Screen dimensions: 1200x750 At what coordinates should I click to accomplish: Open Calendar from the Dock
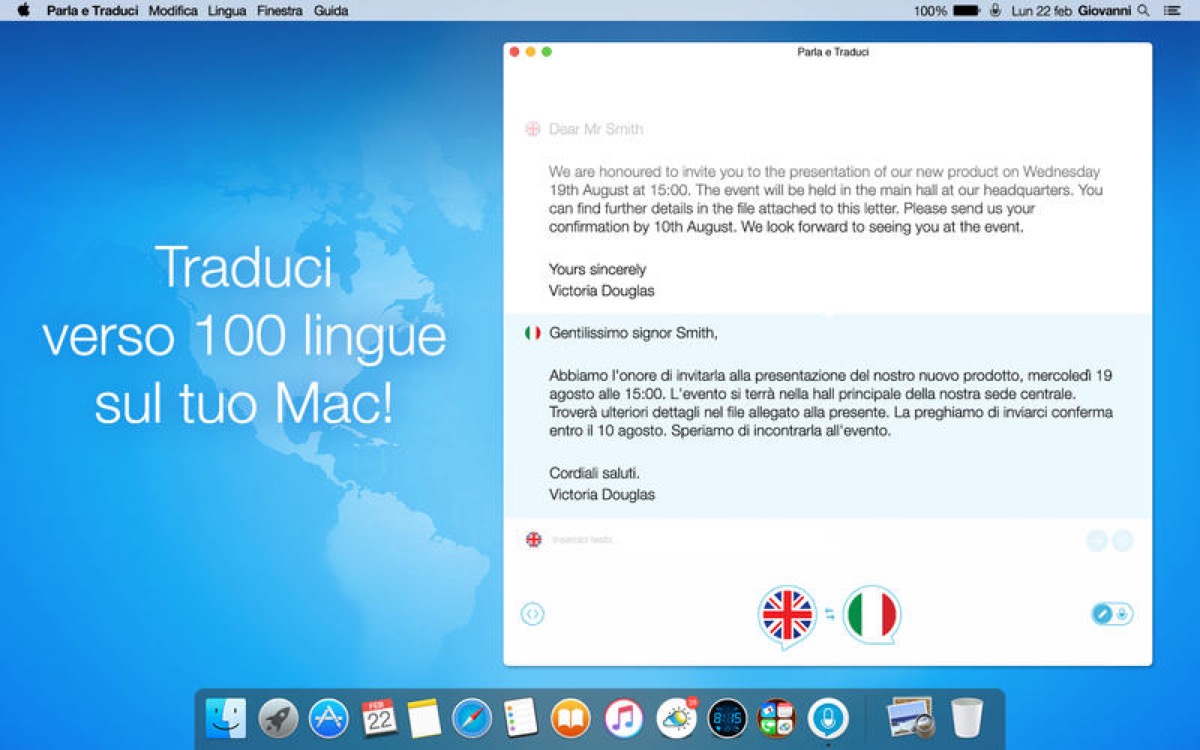click(379, 718)
